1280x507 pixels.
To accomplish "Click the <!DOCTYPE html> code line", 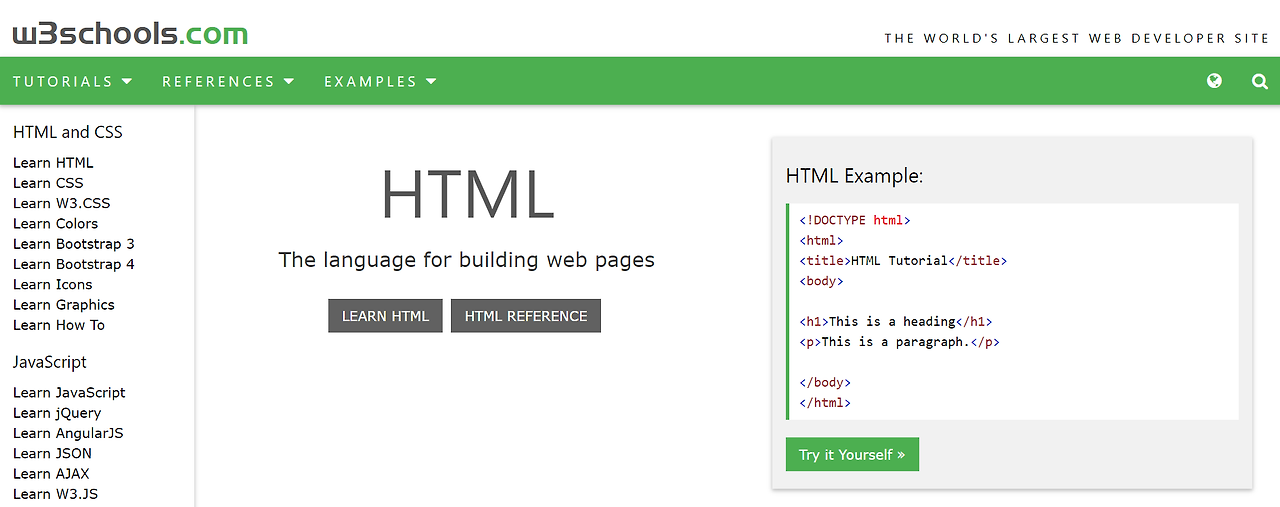I will pyautogui.click(x=855, y=220).
